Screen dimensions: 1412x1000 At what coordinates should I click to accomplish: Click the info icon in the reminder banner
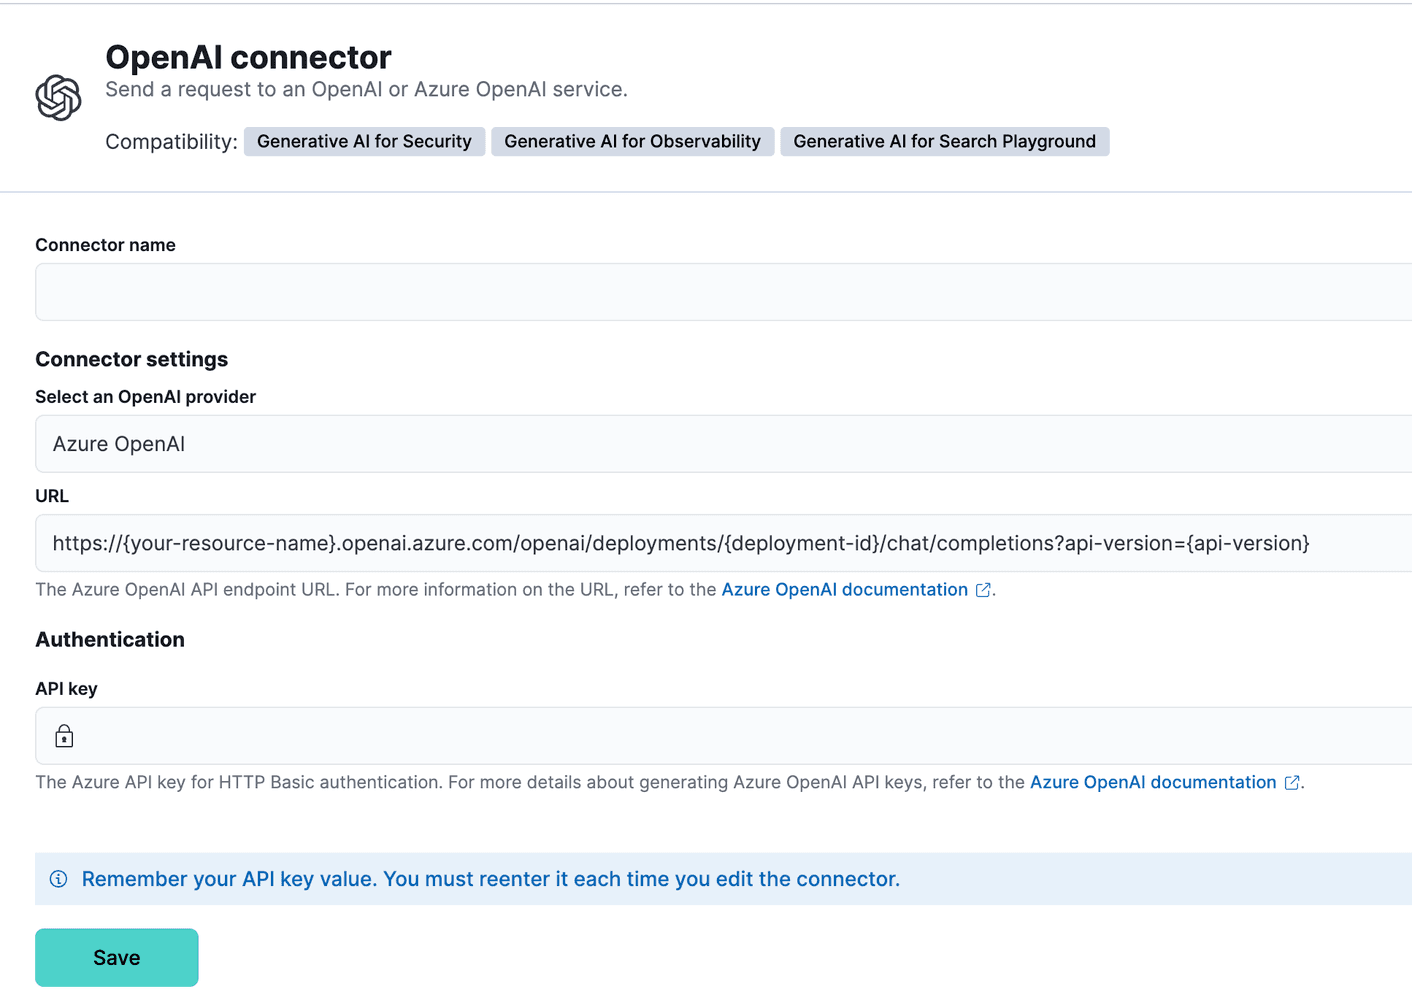pos(57,878)
